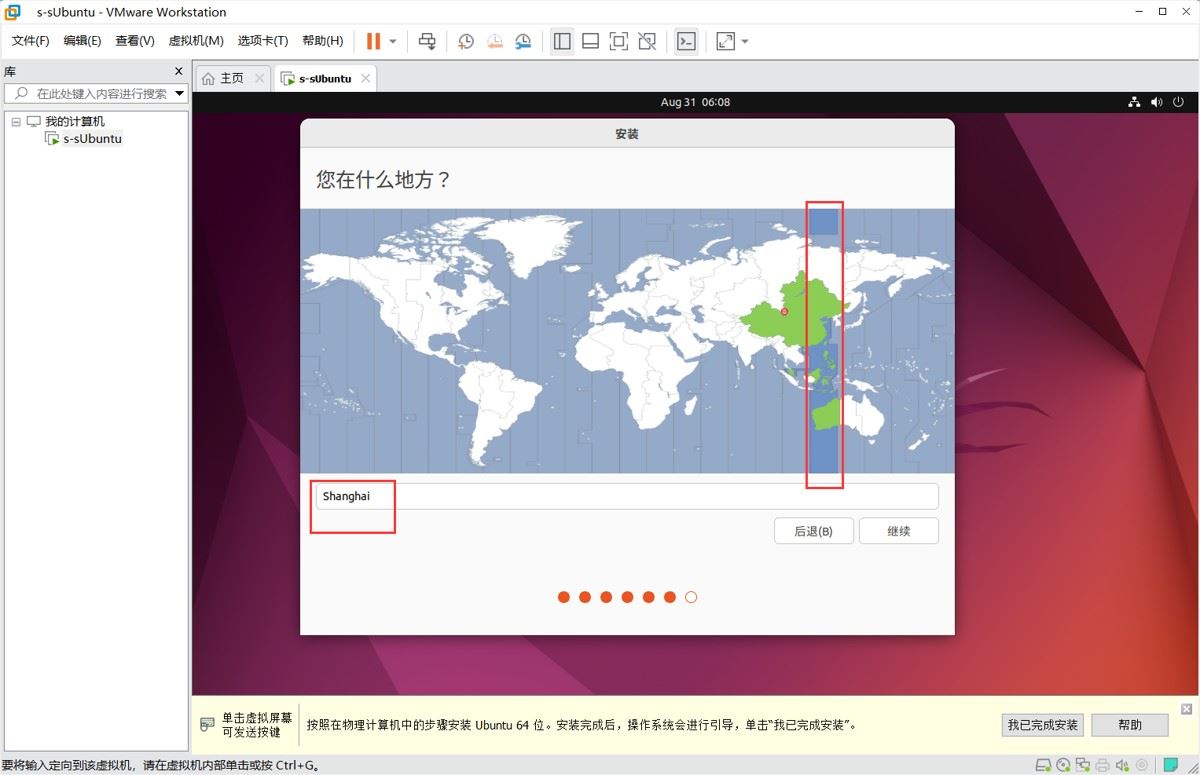Image resolution: width=1200 pixels, height=775 pixels.
Task: Click the 继续 button
Action: coord(899,531)
